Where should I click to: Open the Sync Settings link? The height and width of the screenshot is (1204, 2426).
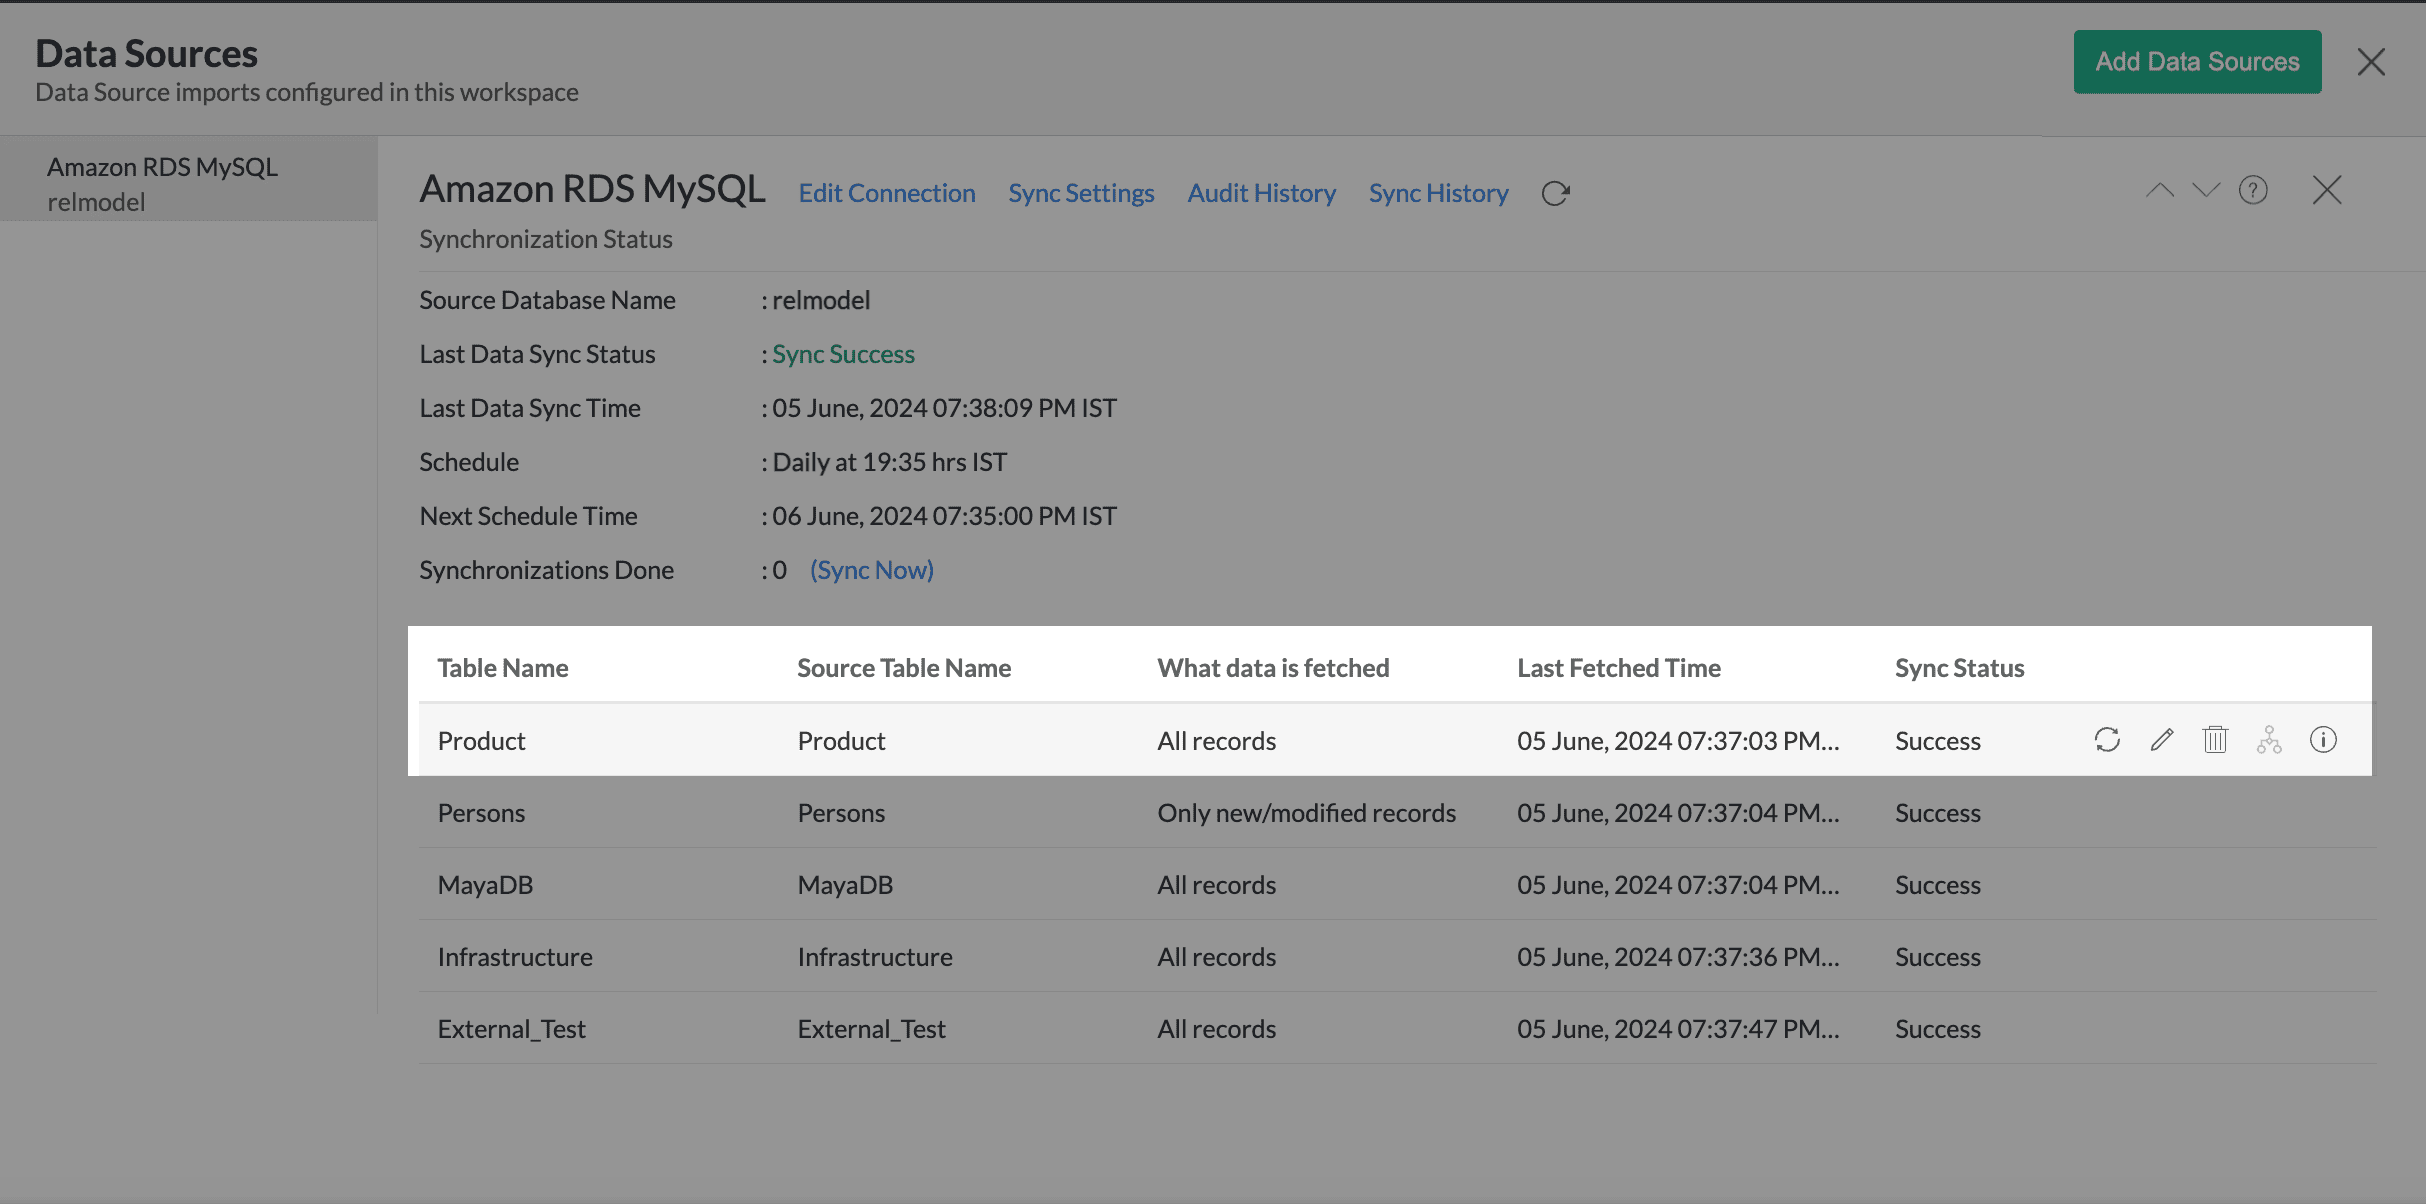coord(1081,193)
